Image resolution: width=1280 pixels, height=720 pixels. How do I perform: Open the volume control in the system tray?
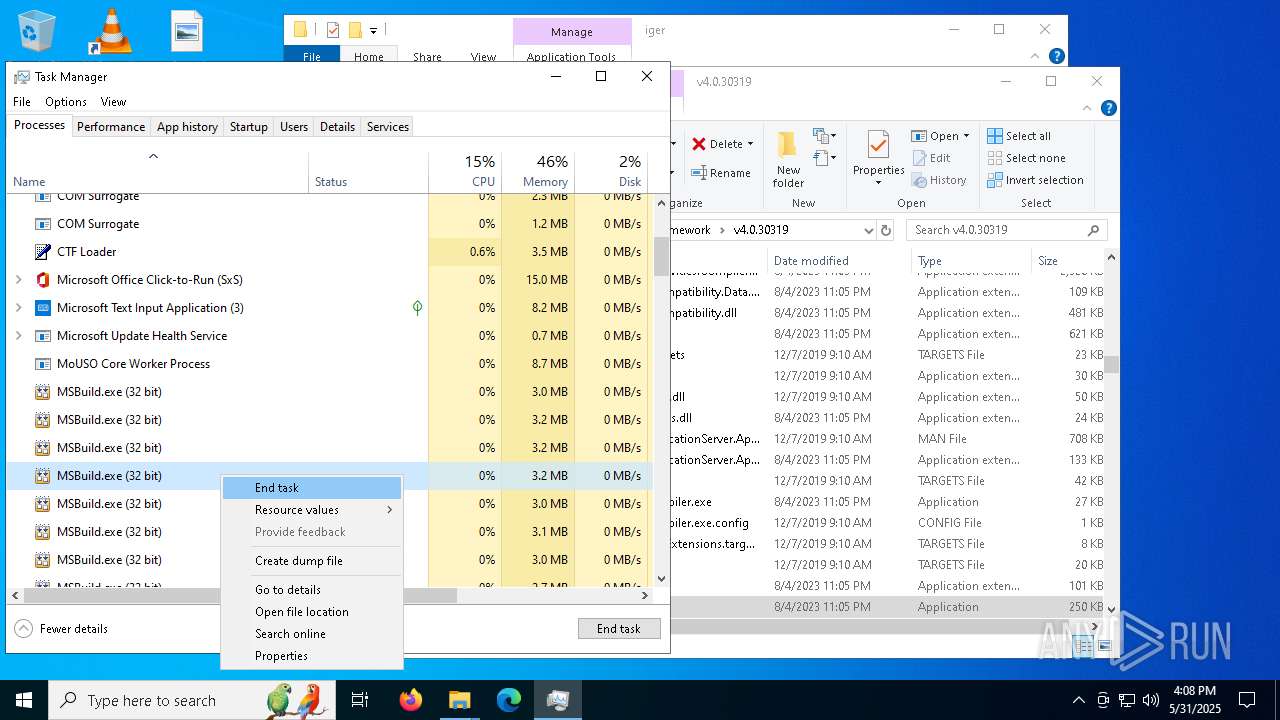[1151, 700]
